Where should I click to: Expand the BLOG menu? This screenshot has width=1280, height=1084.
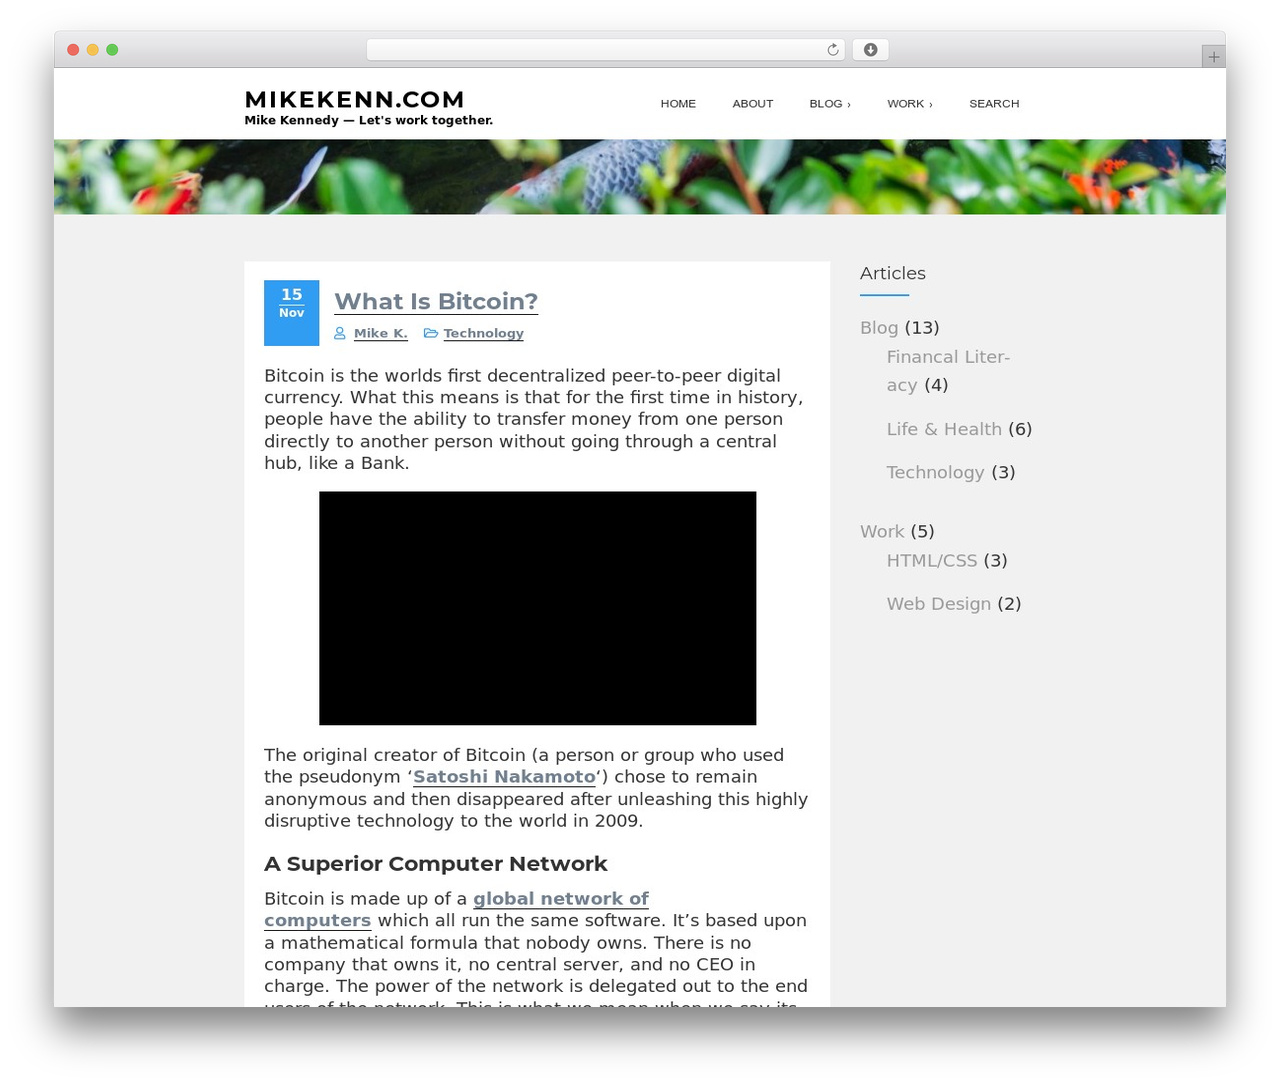[830, 104]
